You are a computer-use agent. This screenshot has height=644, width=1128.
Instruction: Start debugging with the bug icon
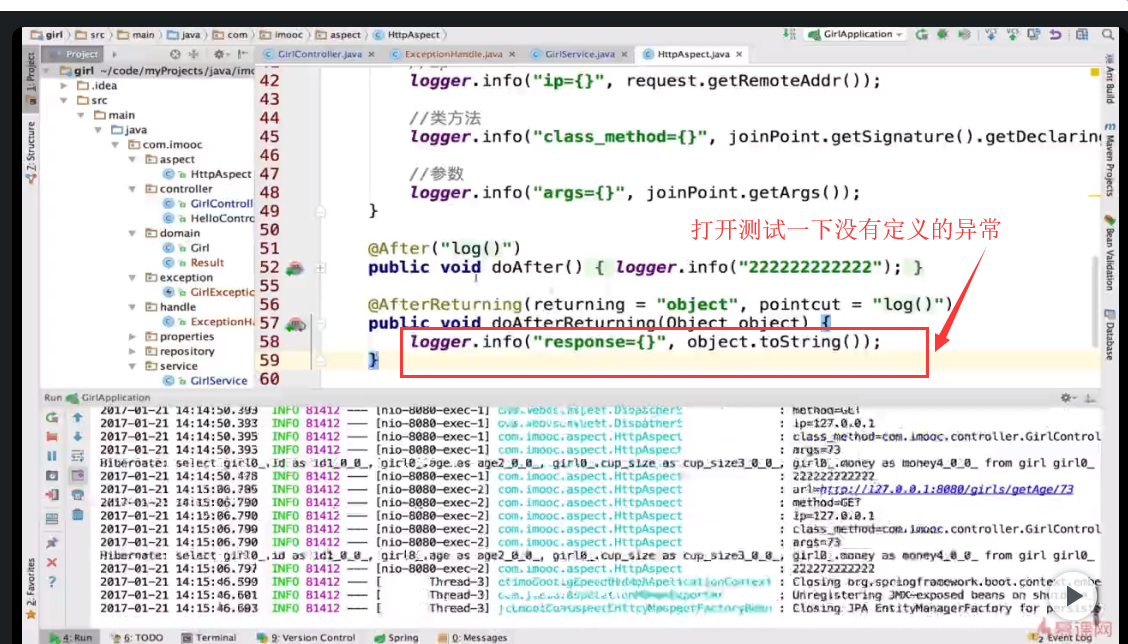point(942,35)
